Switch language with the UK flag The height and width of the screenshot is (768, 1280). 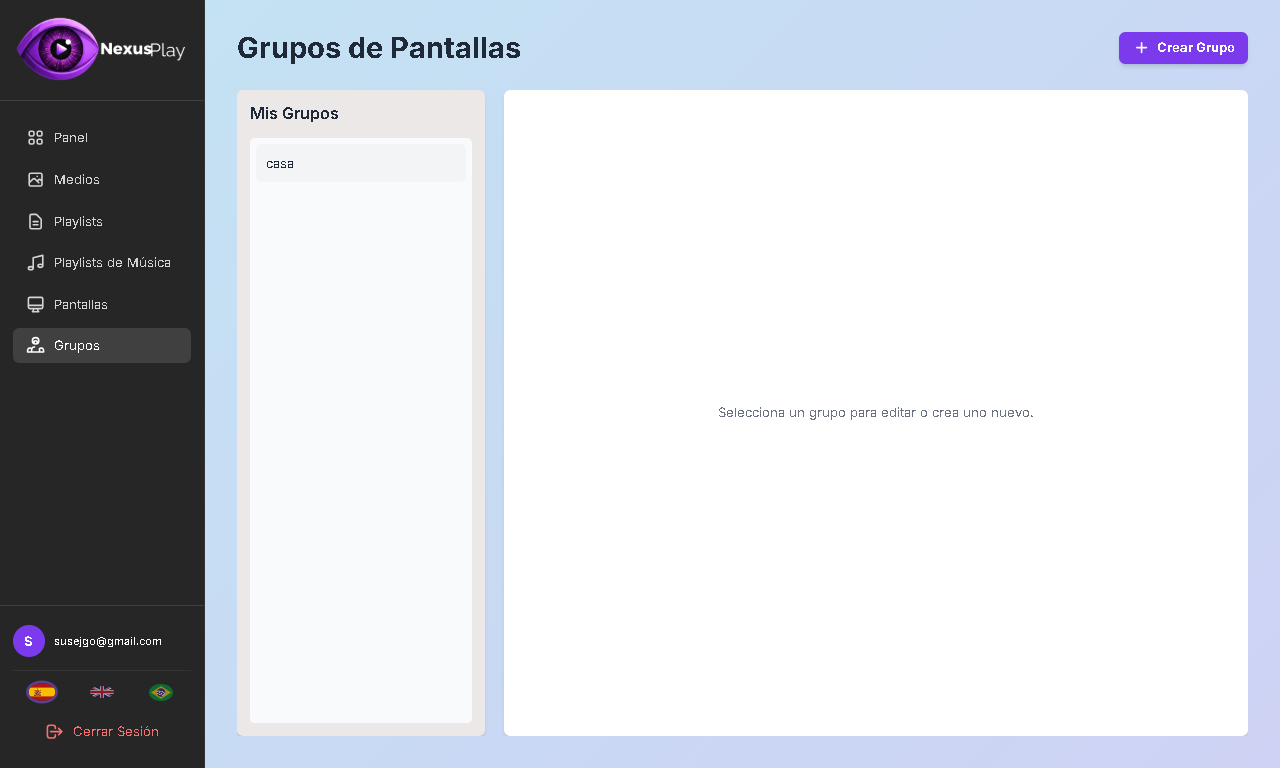point(102,692)
